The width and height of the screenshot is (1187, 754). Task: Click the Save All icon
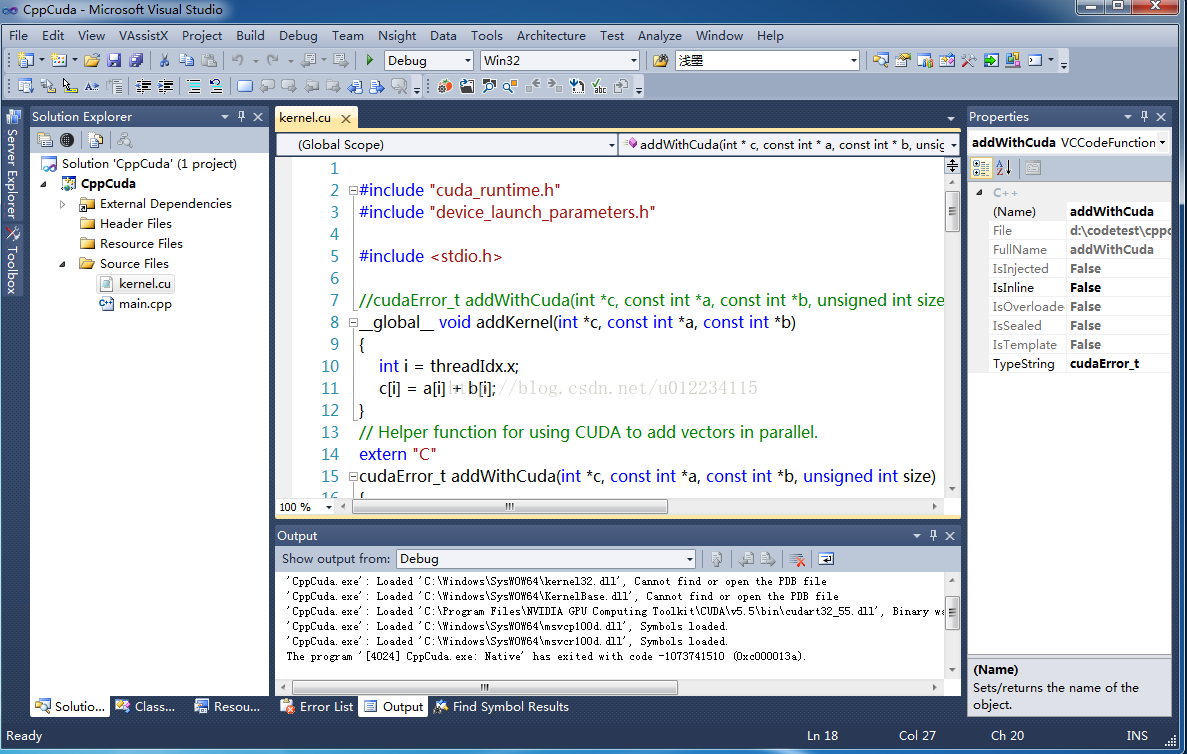tap(136, 61)
